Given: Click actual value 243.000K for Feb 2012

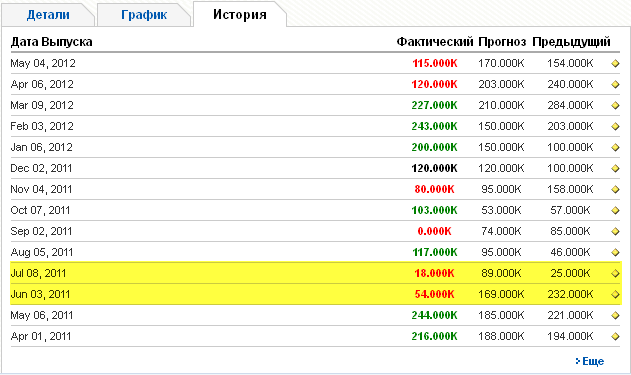Looking at the screenshot, I should point(434,126).
